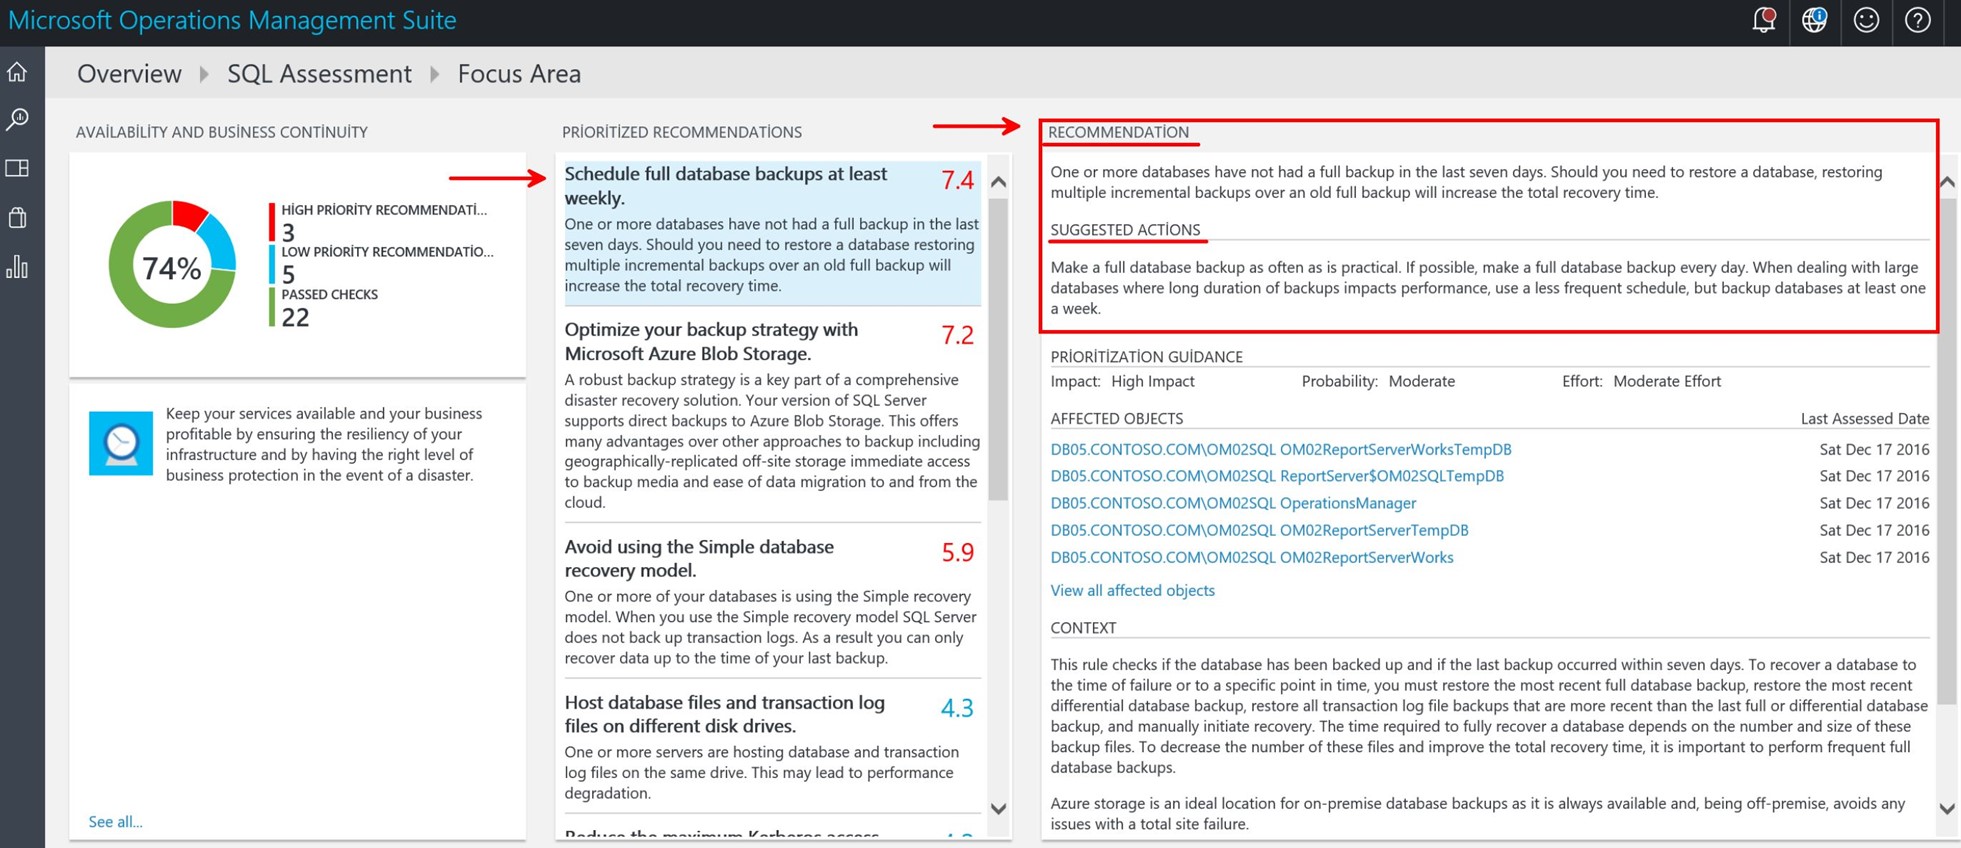Click the 7.2 score value
The height and width of the screenshot is (848, 1961).
coord(957,335)
